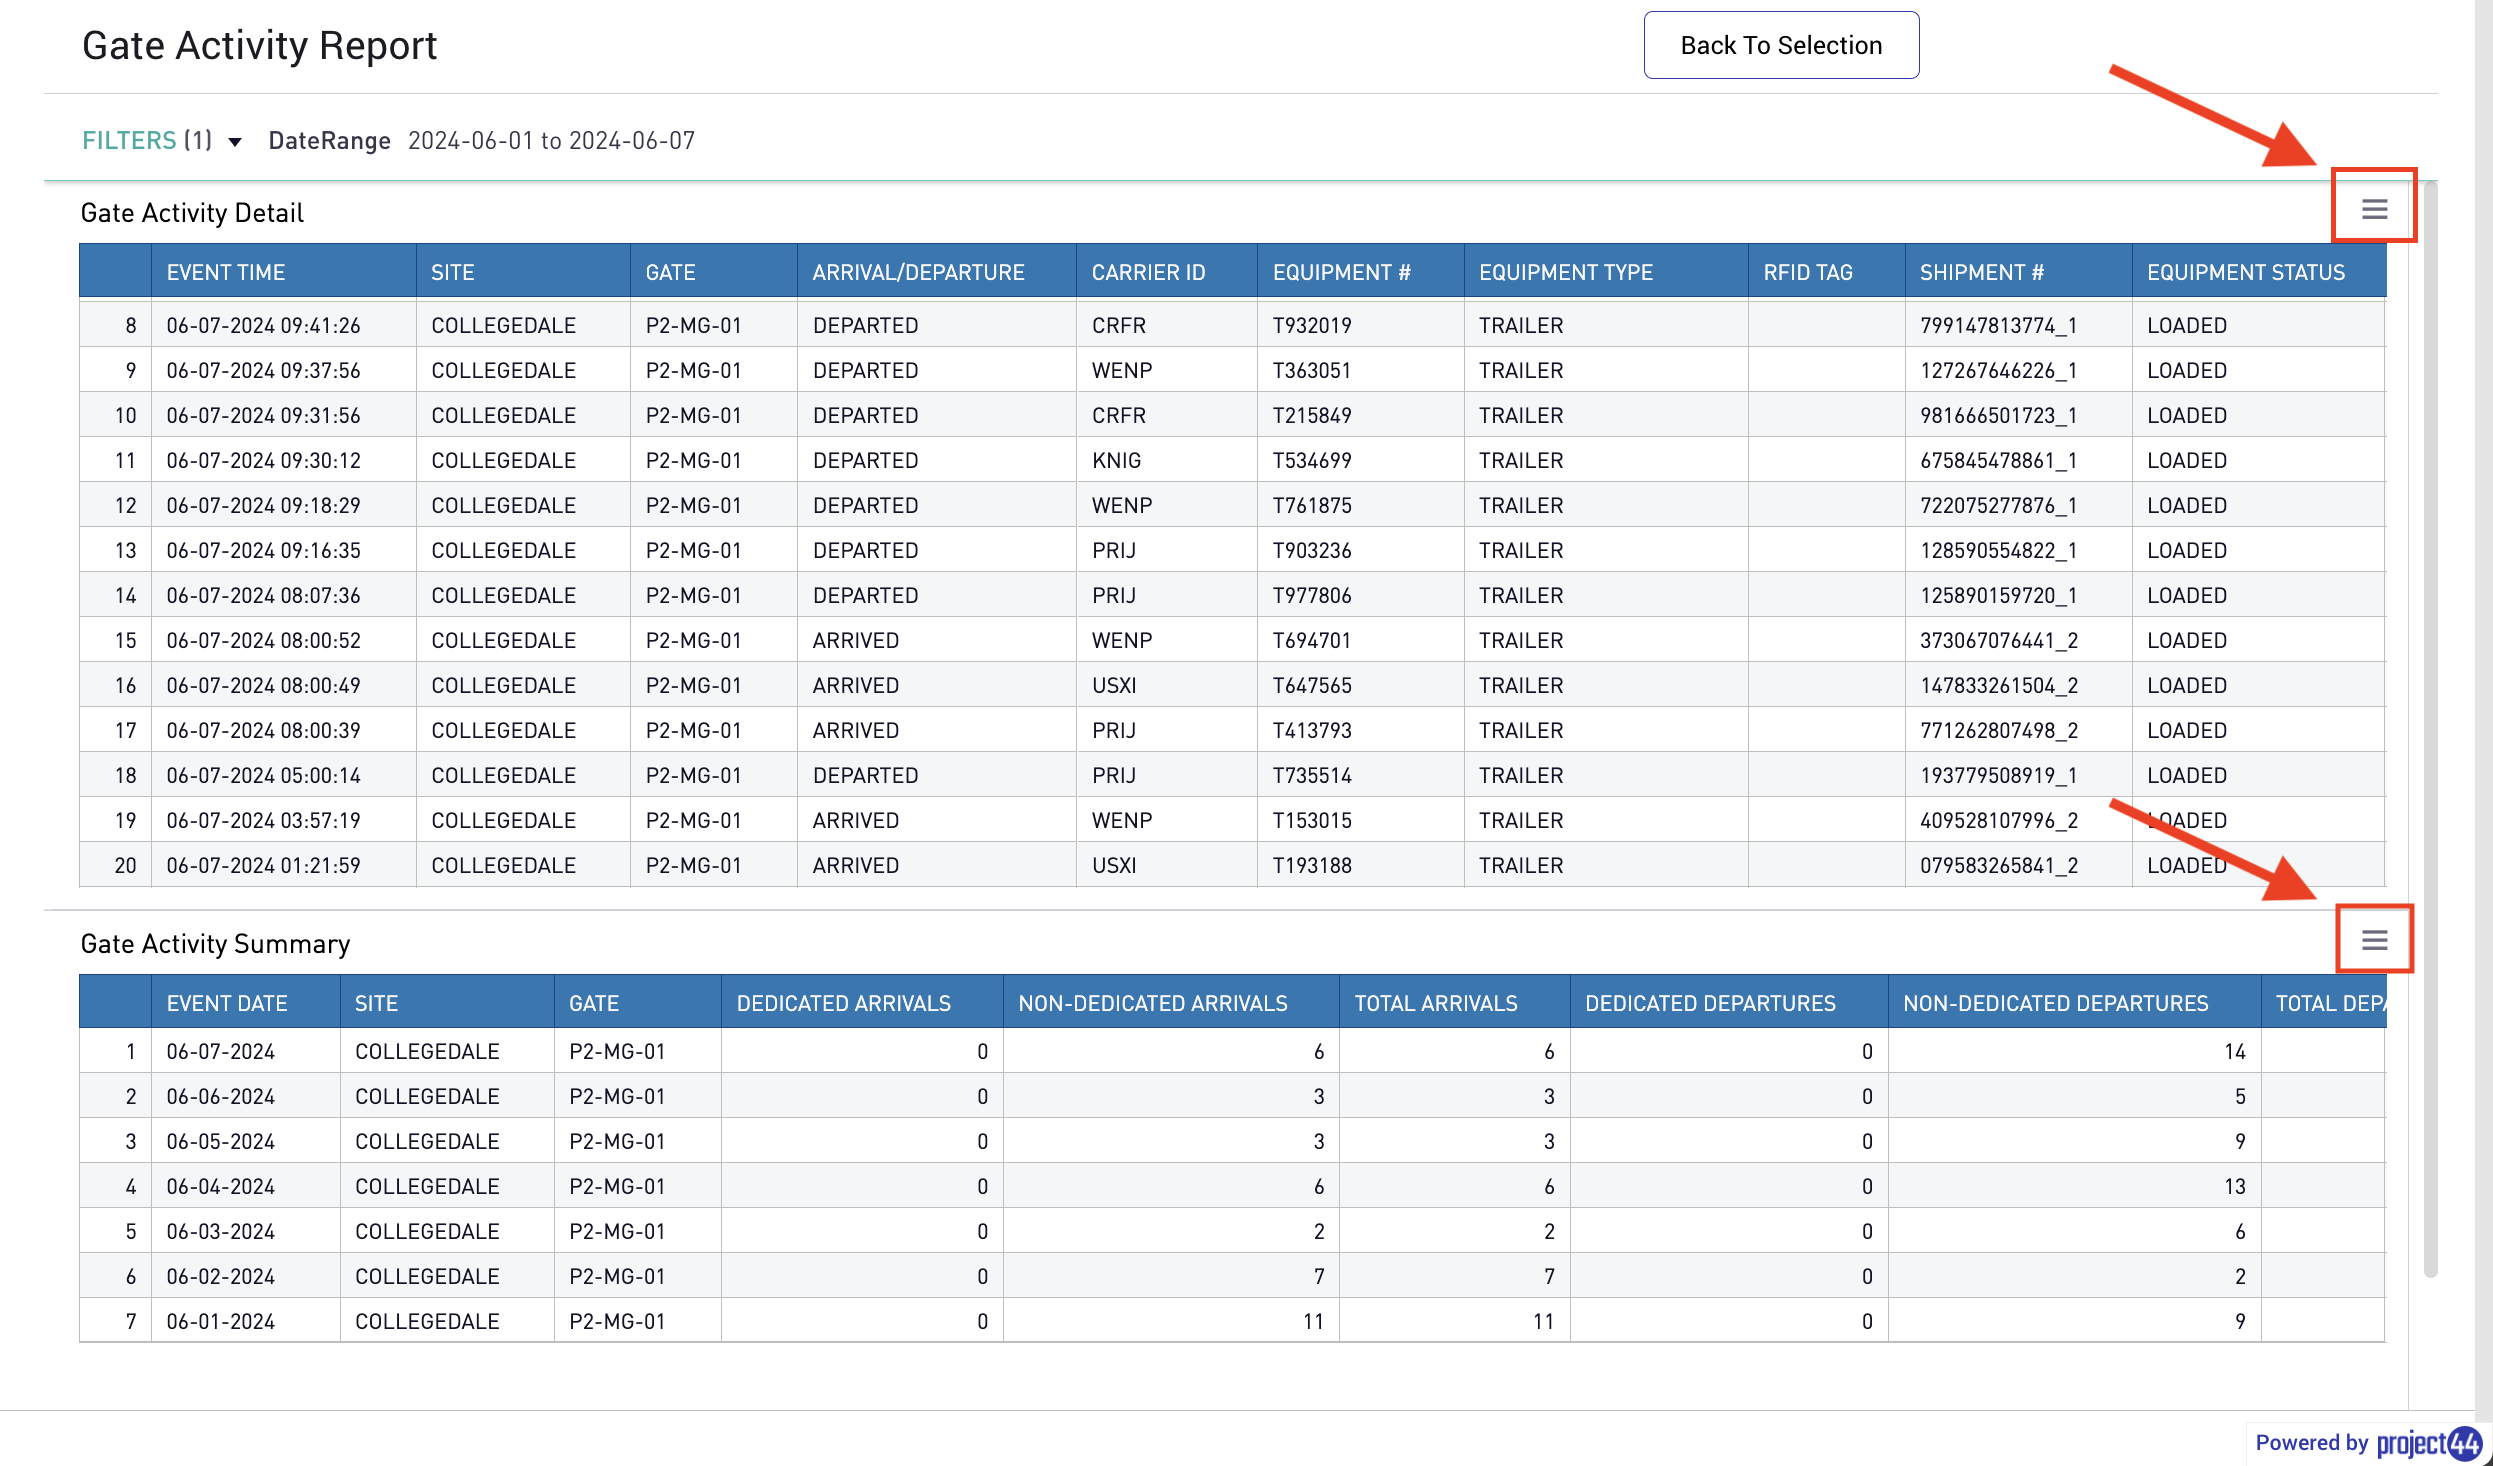Screen dimensions: 2493x1466
Task: Select event time 06-07-2024 05:00:14
Action: point(263,775)
